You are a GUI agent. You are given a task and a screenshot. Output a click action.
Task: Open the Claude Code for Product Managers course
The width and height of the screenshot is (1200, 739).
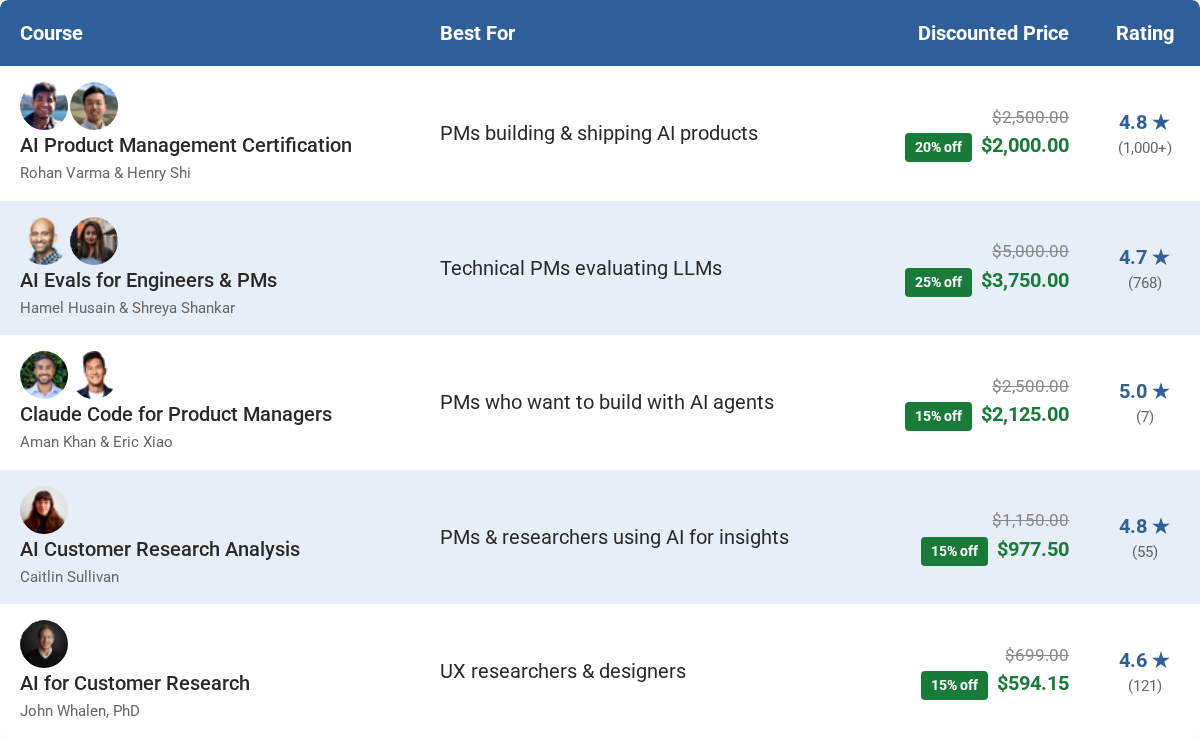[x=176, y=414]
